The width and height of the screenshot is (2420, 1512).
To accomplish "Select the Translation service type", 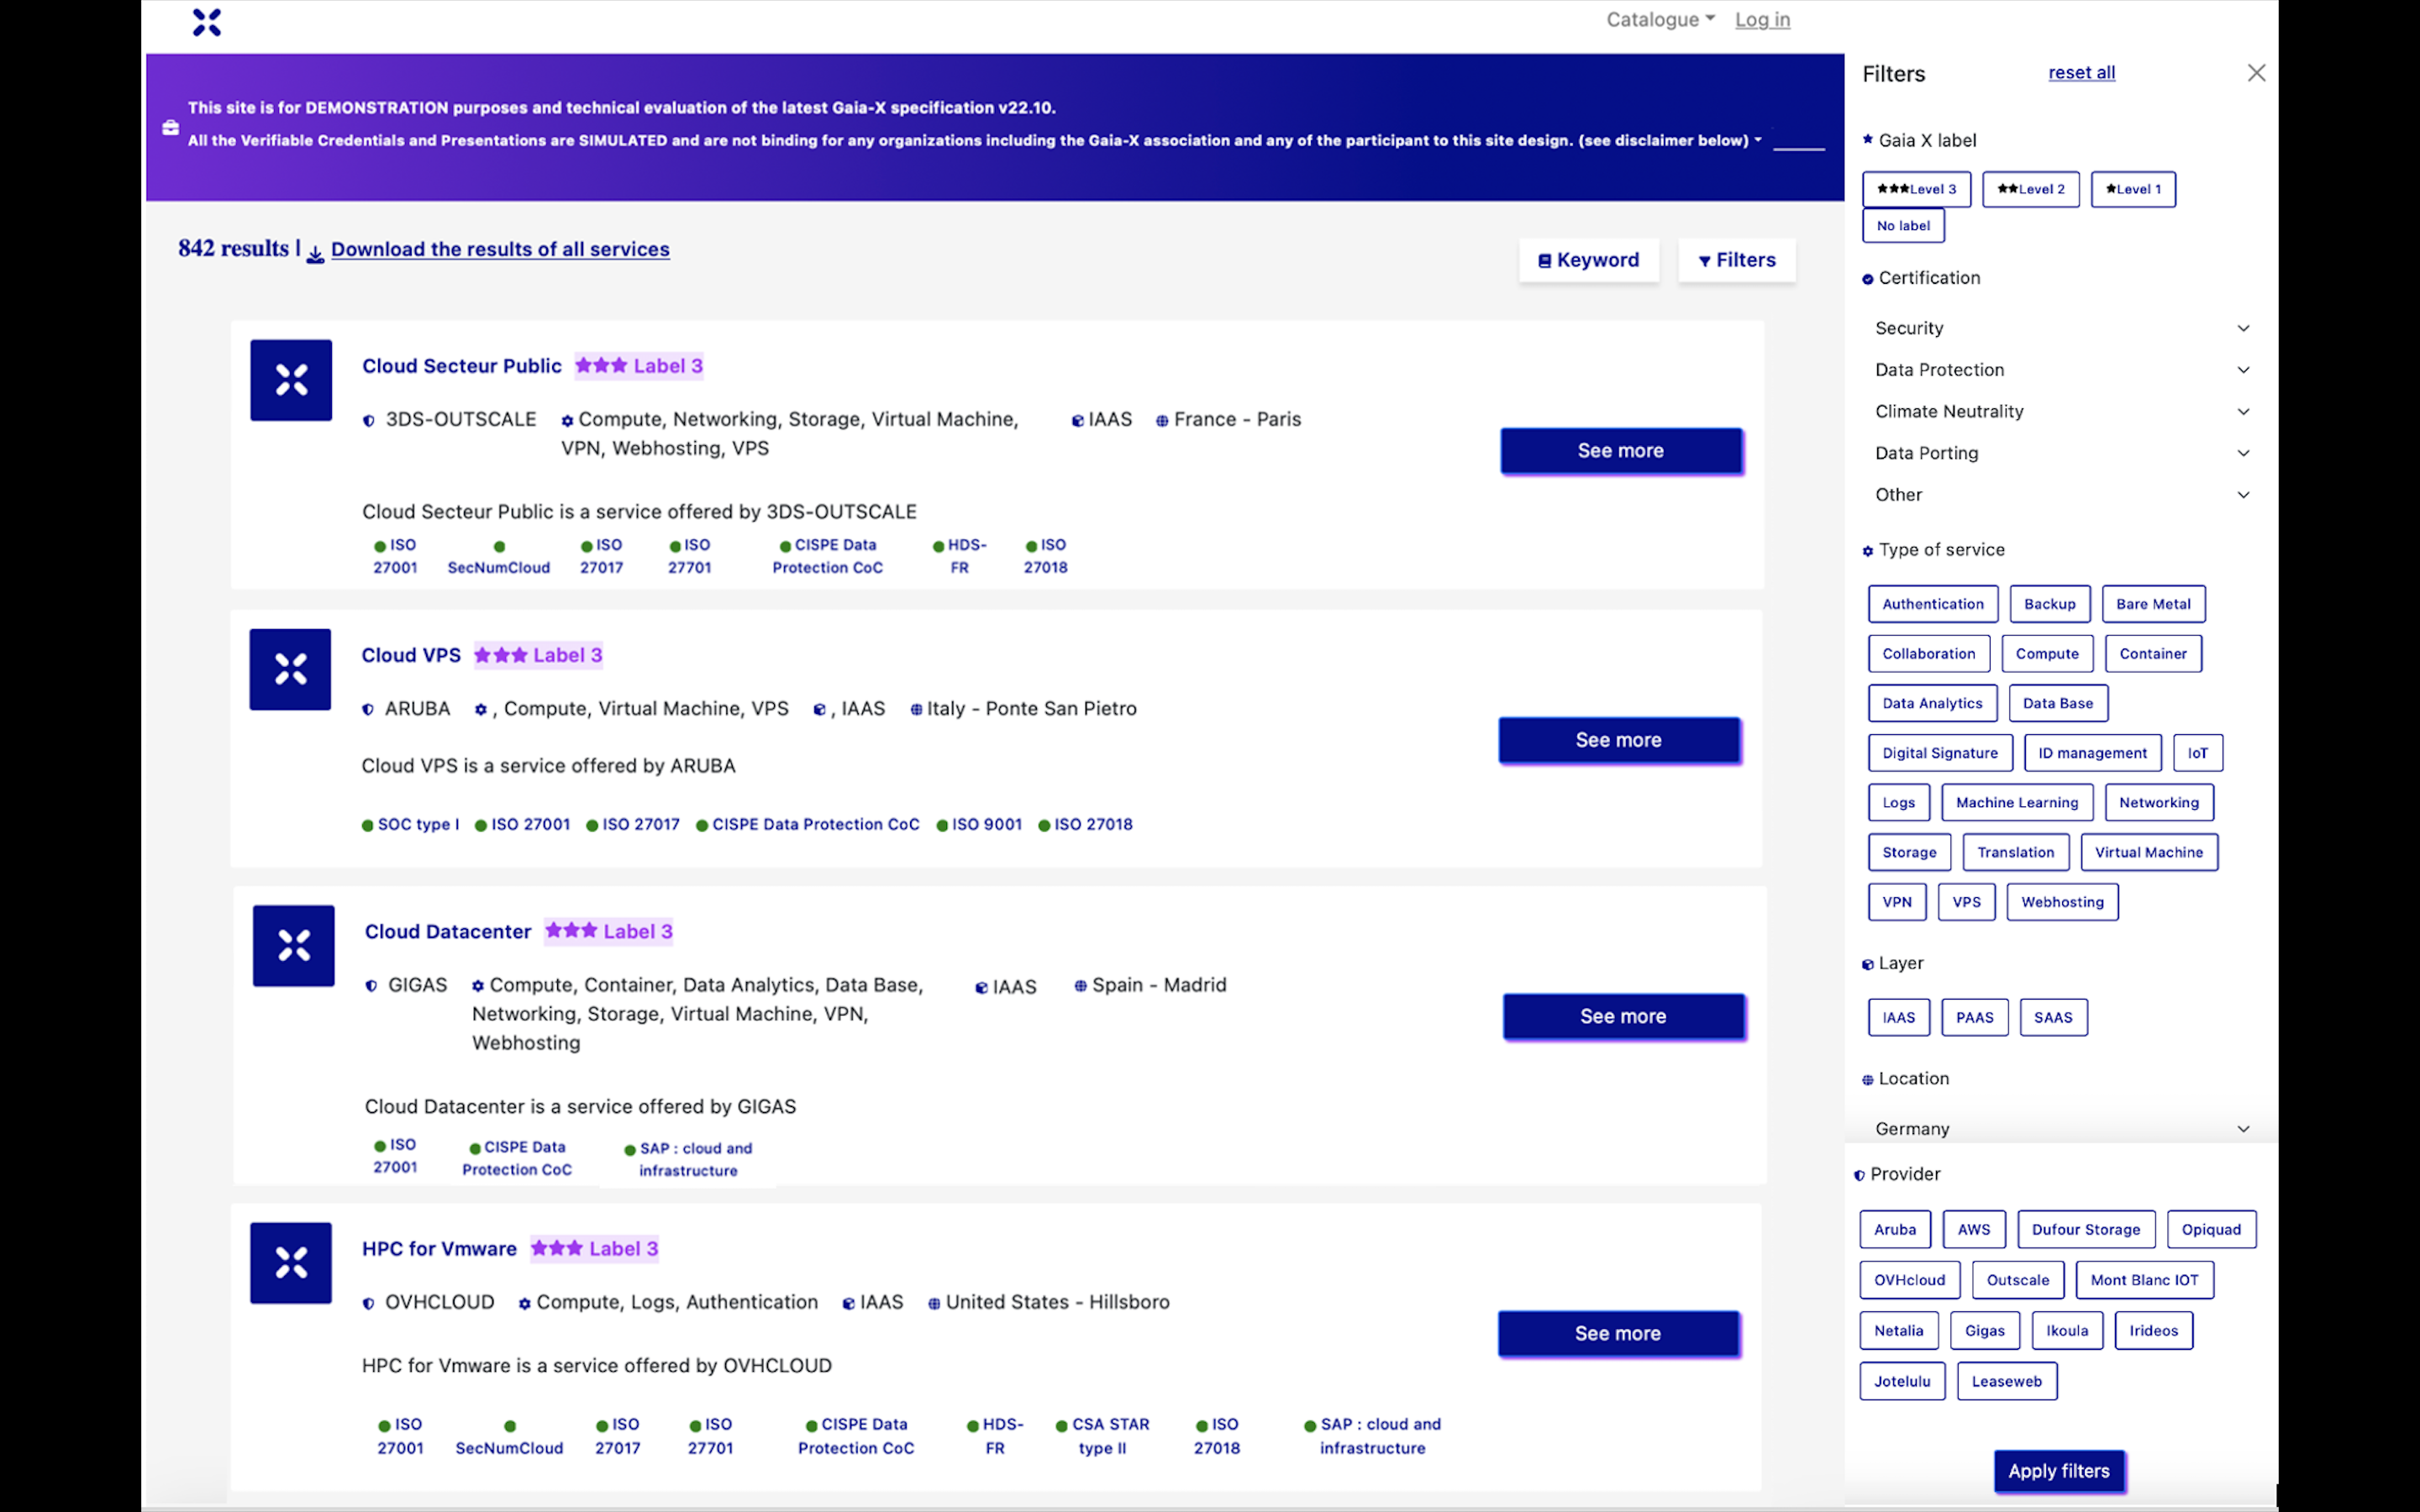I will pos(2015,853).
